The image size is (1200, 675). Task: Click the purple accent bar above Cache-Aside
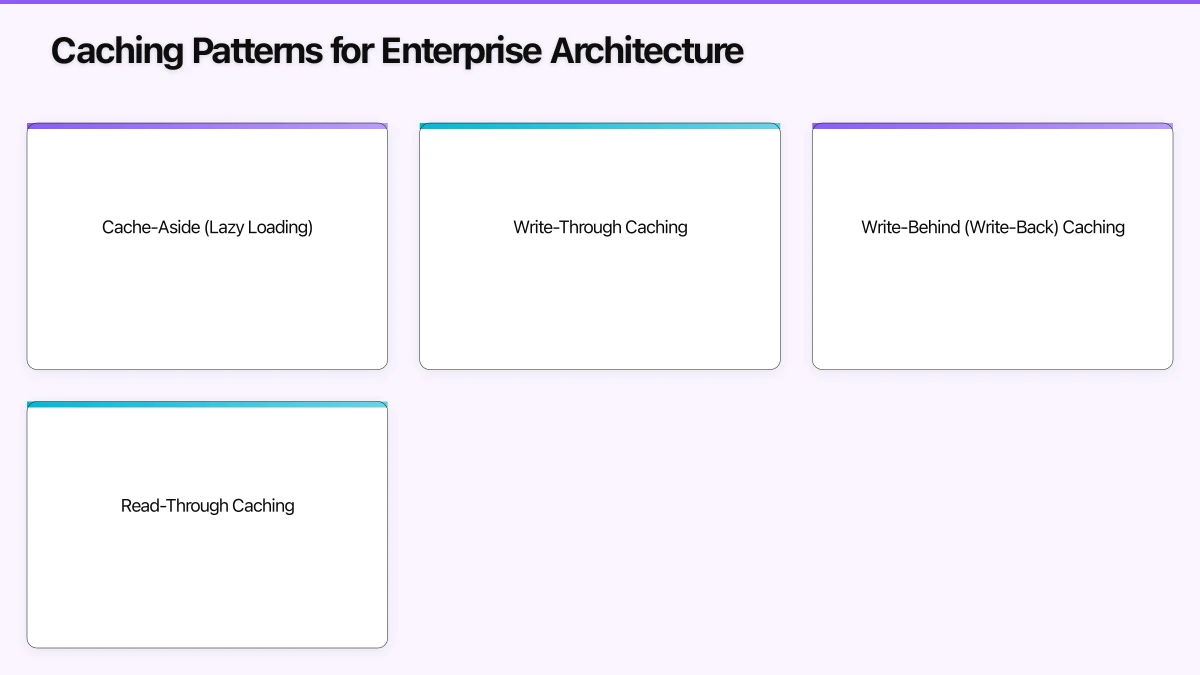(x=207, y=125)
